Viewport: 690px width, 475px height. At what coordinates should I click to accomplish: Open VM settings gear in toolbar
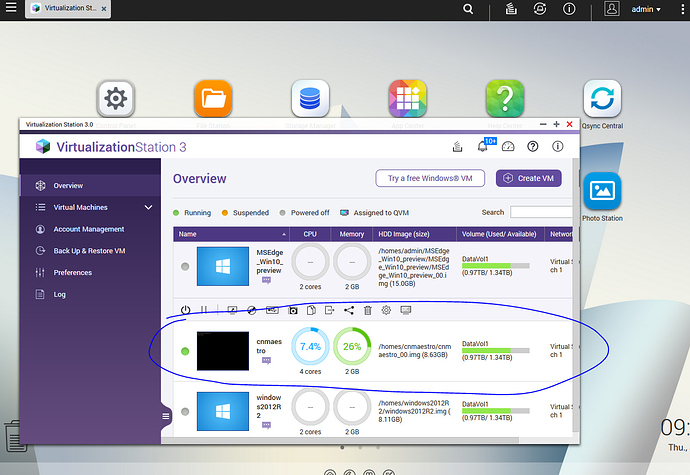(x=386, y=310)
